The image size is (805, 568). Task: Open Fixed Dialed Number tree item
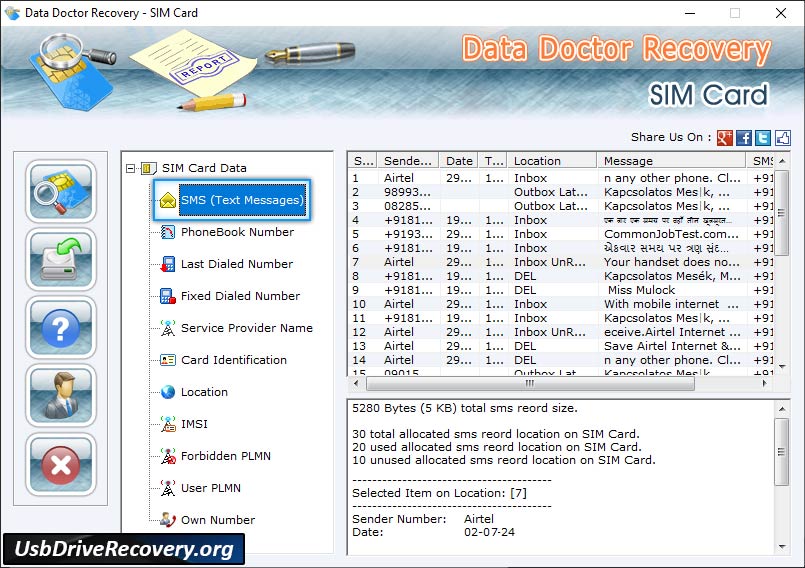pos(240,296)
